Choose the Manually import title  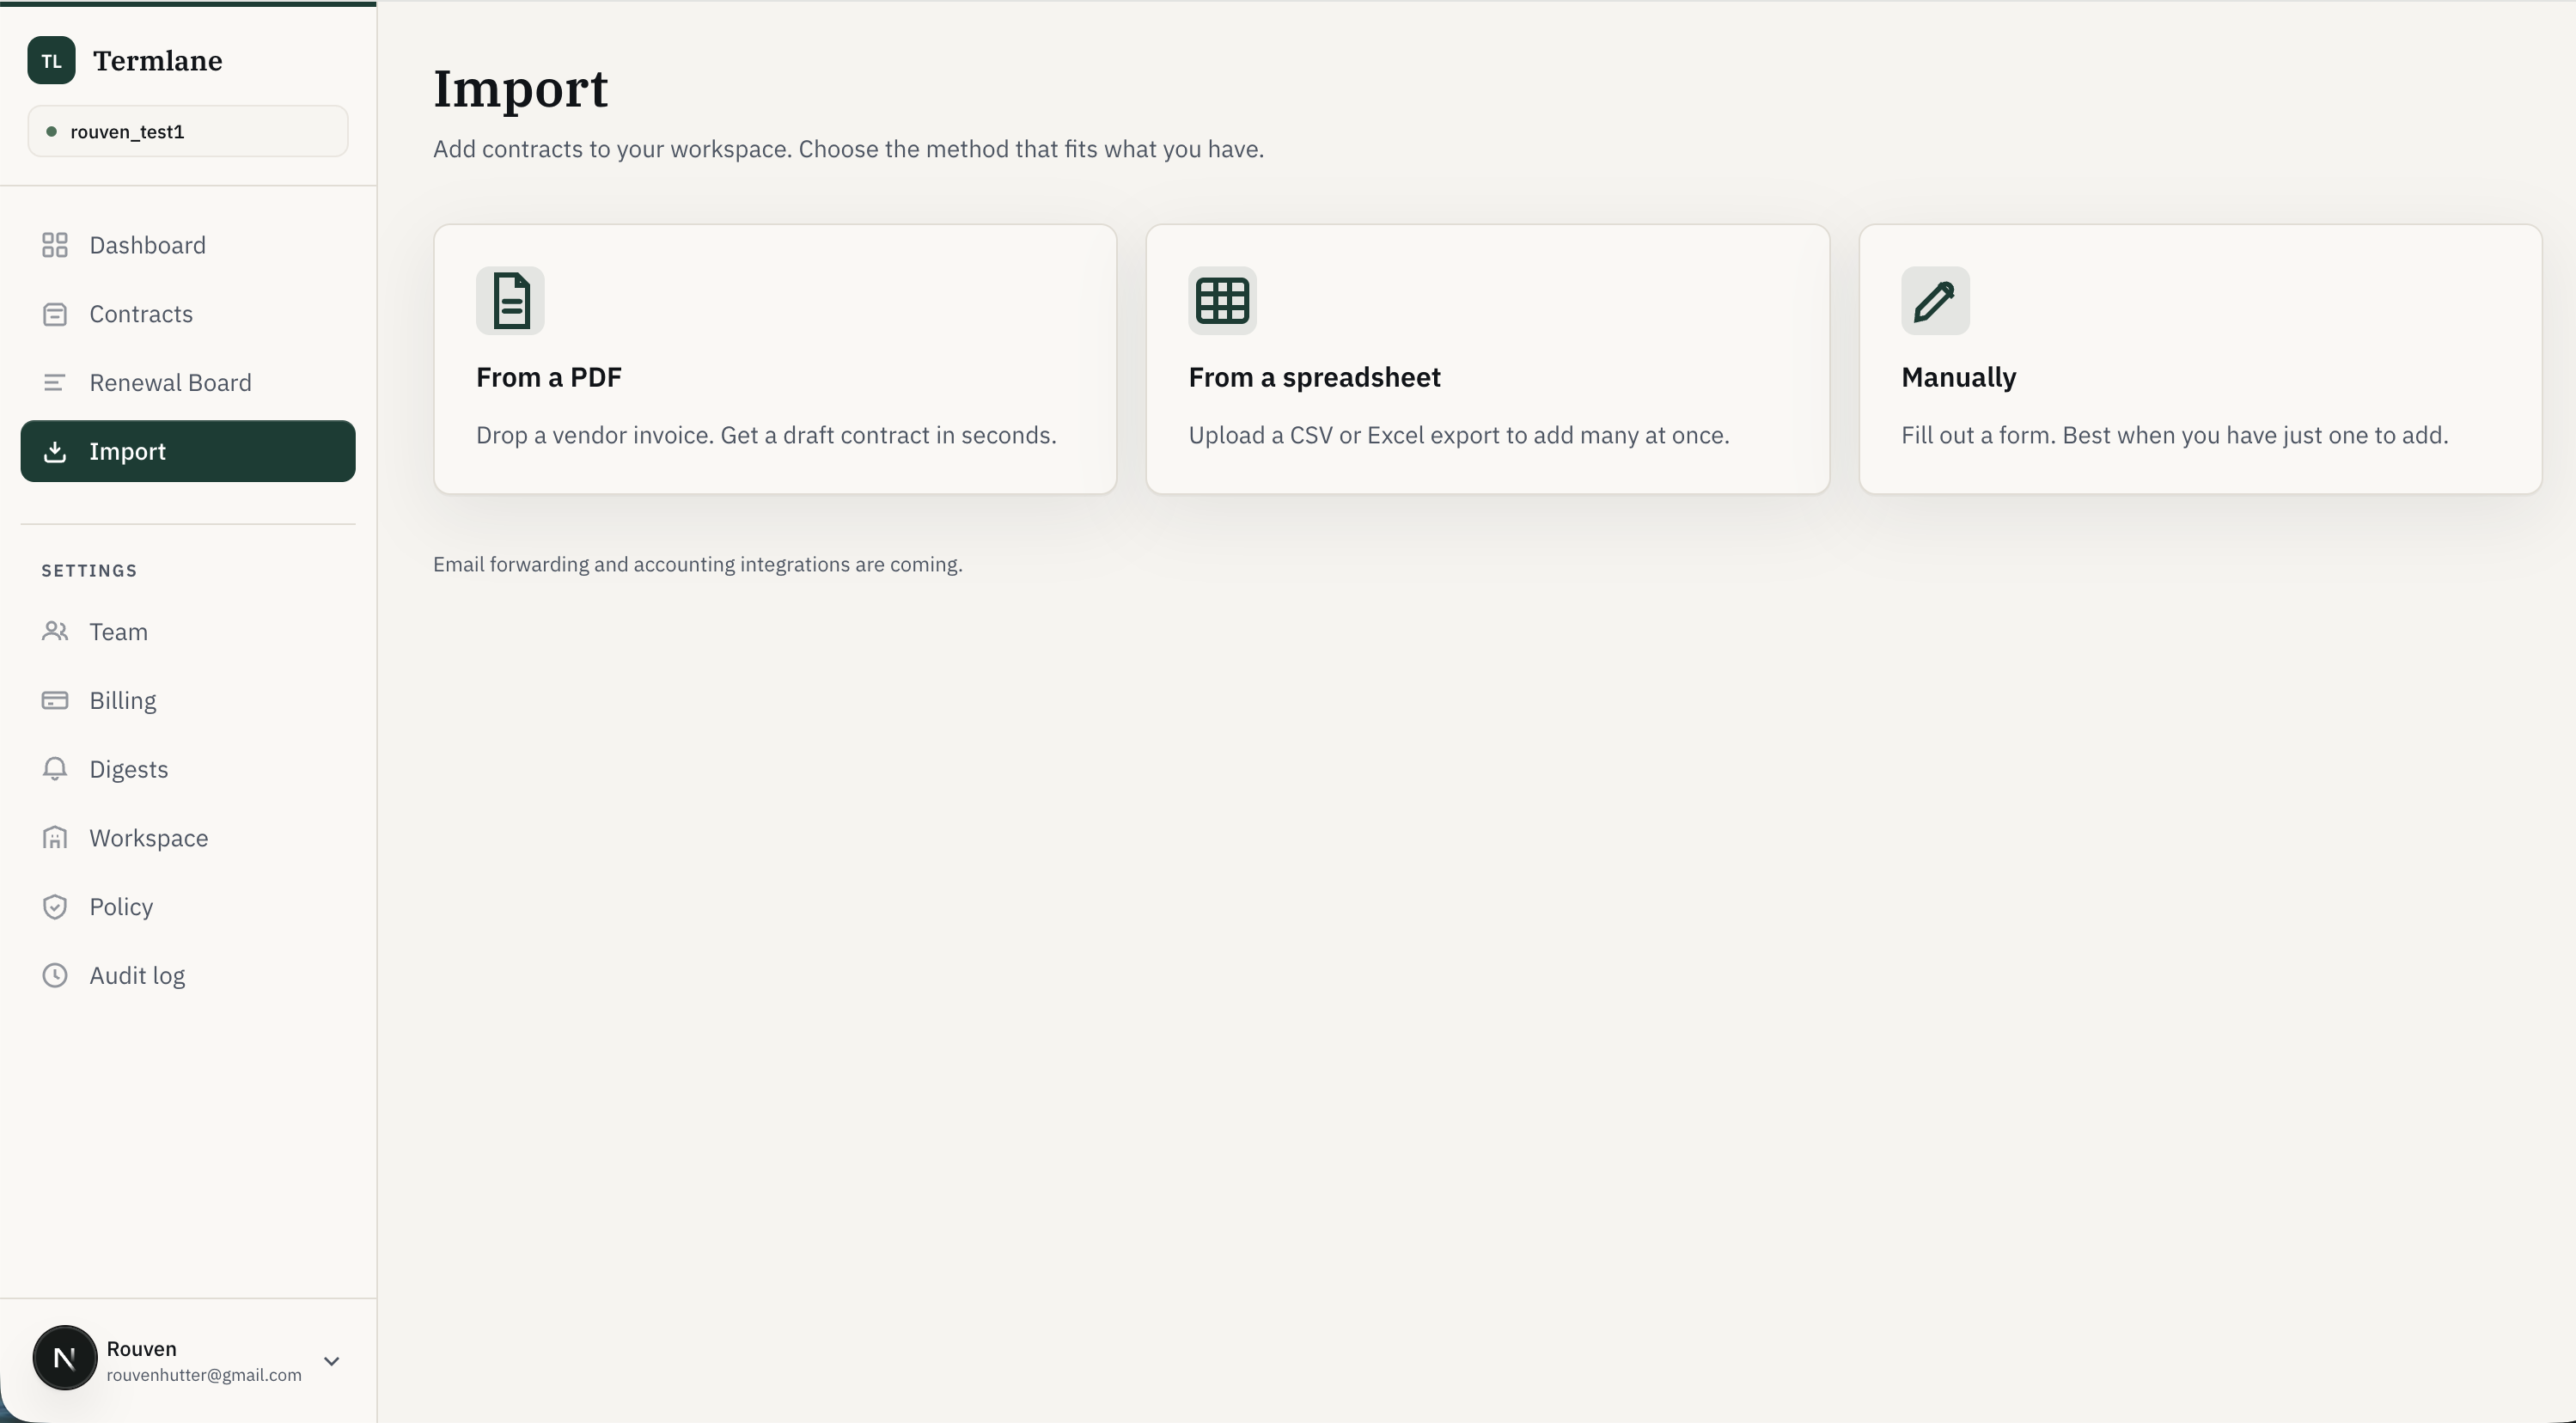(1958, 377)
